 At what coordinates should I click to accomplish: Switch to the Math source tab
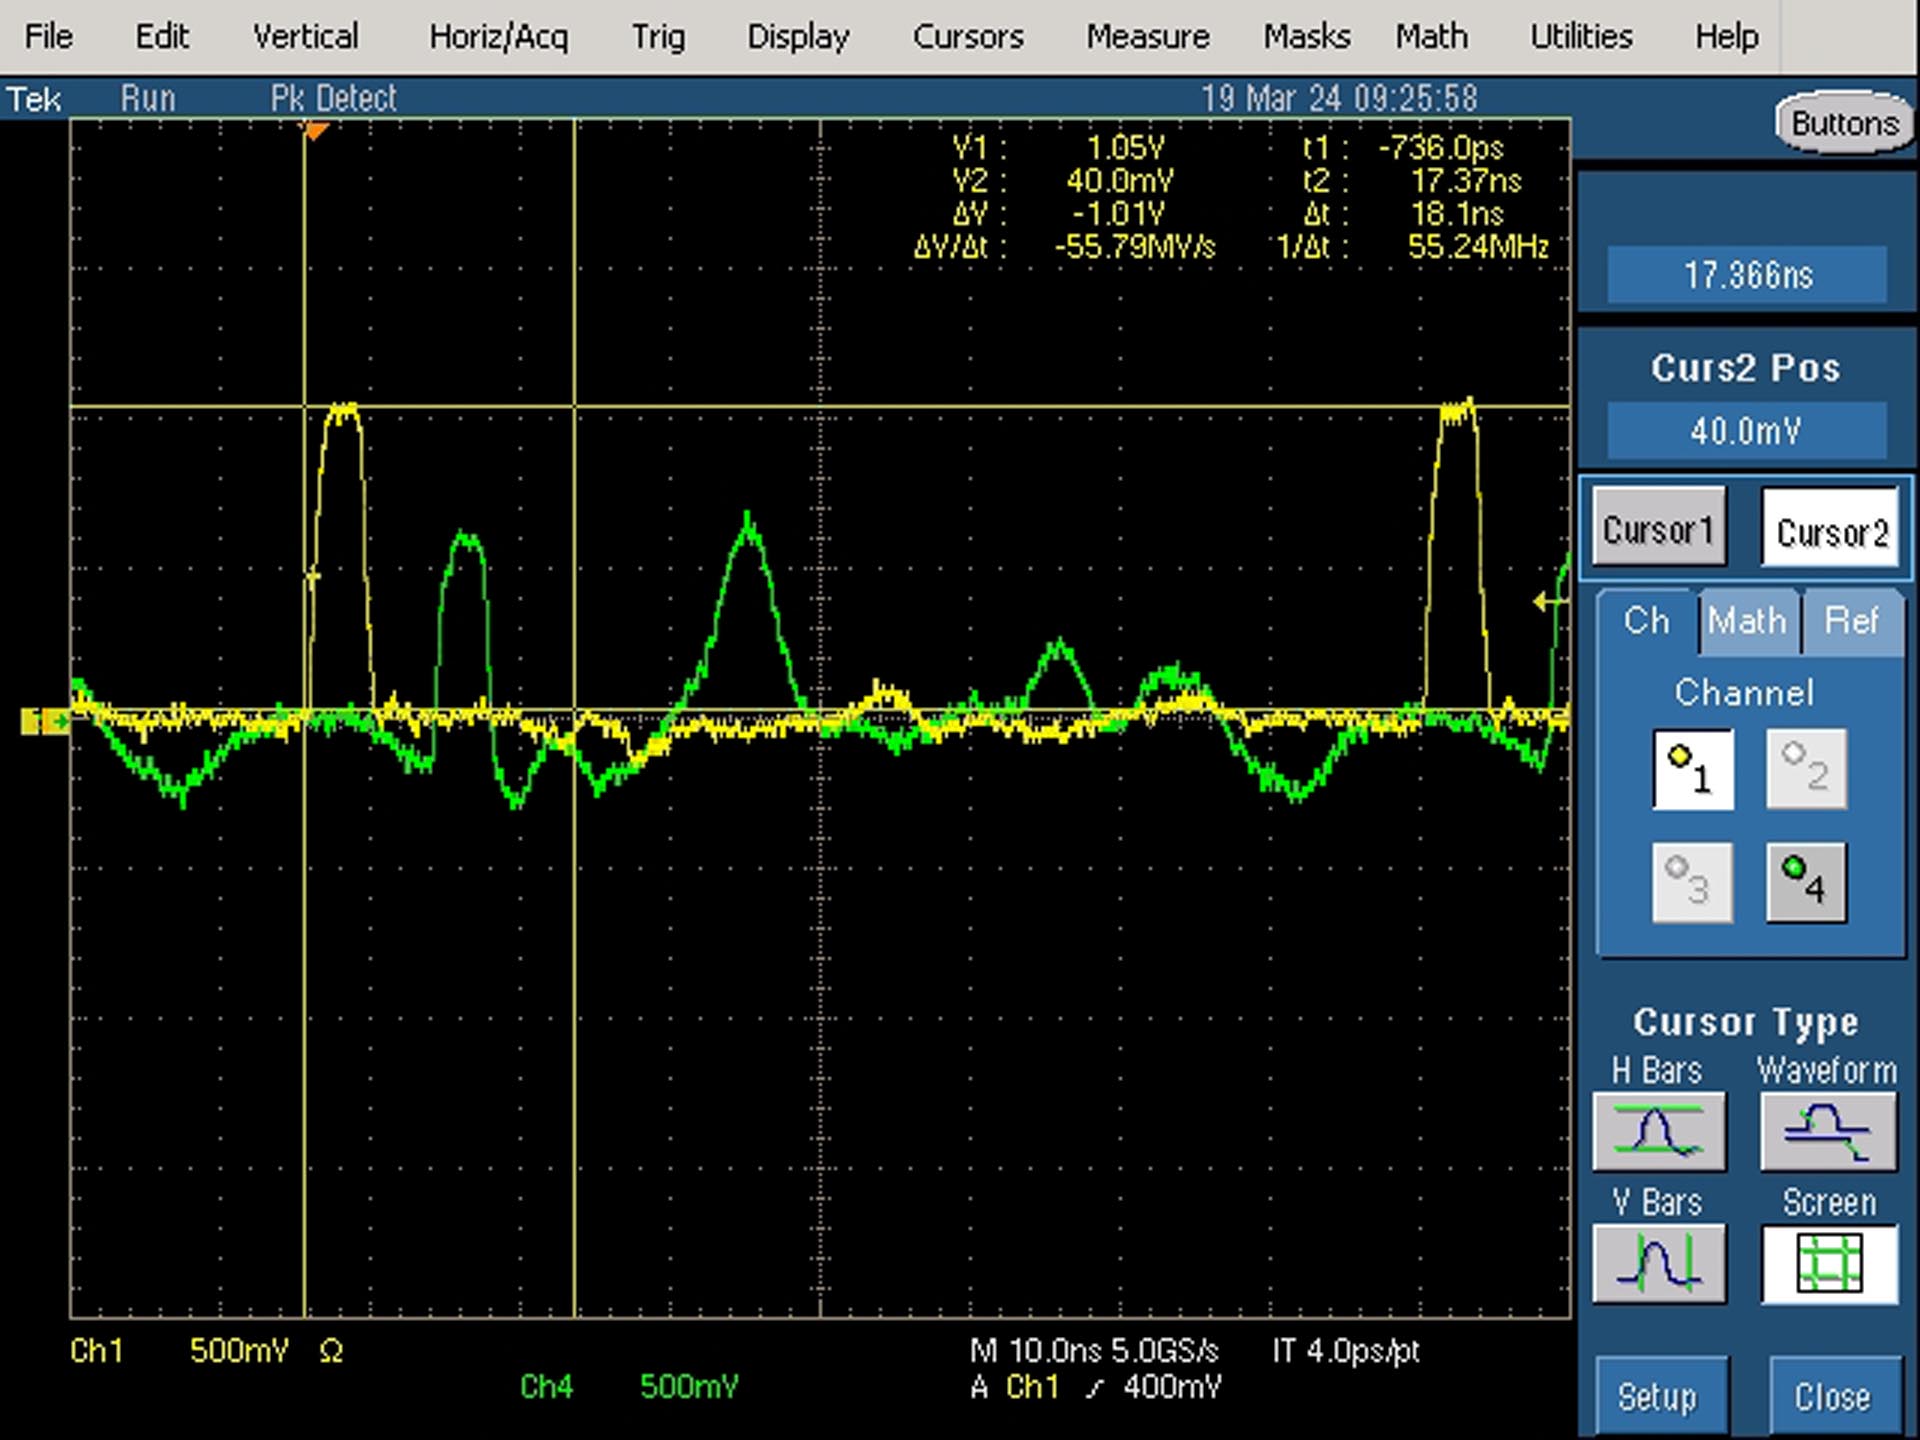point(1747,621)
